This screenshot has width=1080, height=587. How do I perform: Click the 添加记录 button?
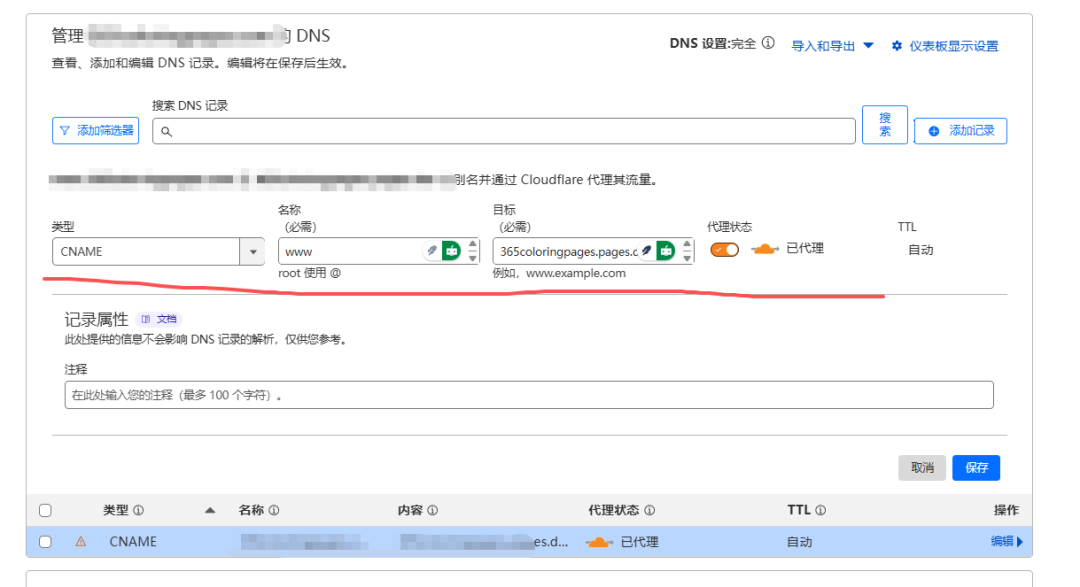click(961, 131)
